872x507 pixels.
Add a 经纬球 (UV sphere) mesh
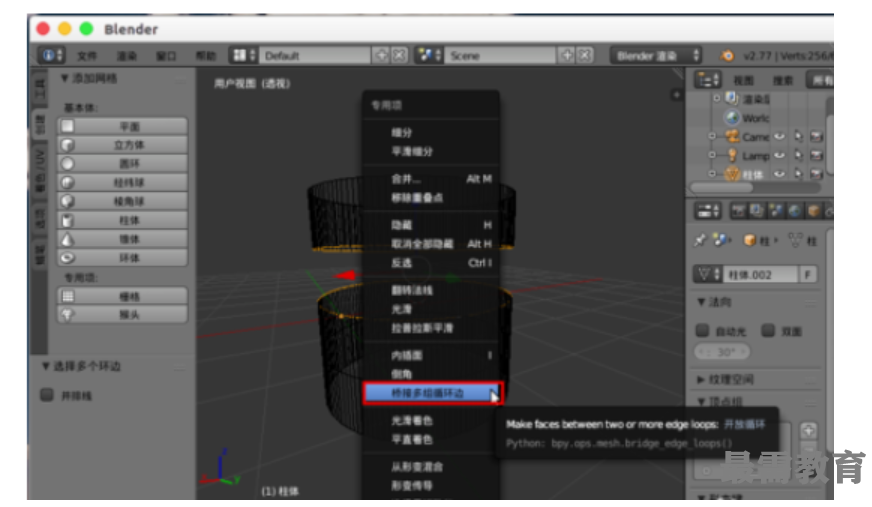click(x=122, y=183)
